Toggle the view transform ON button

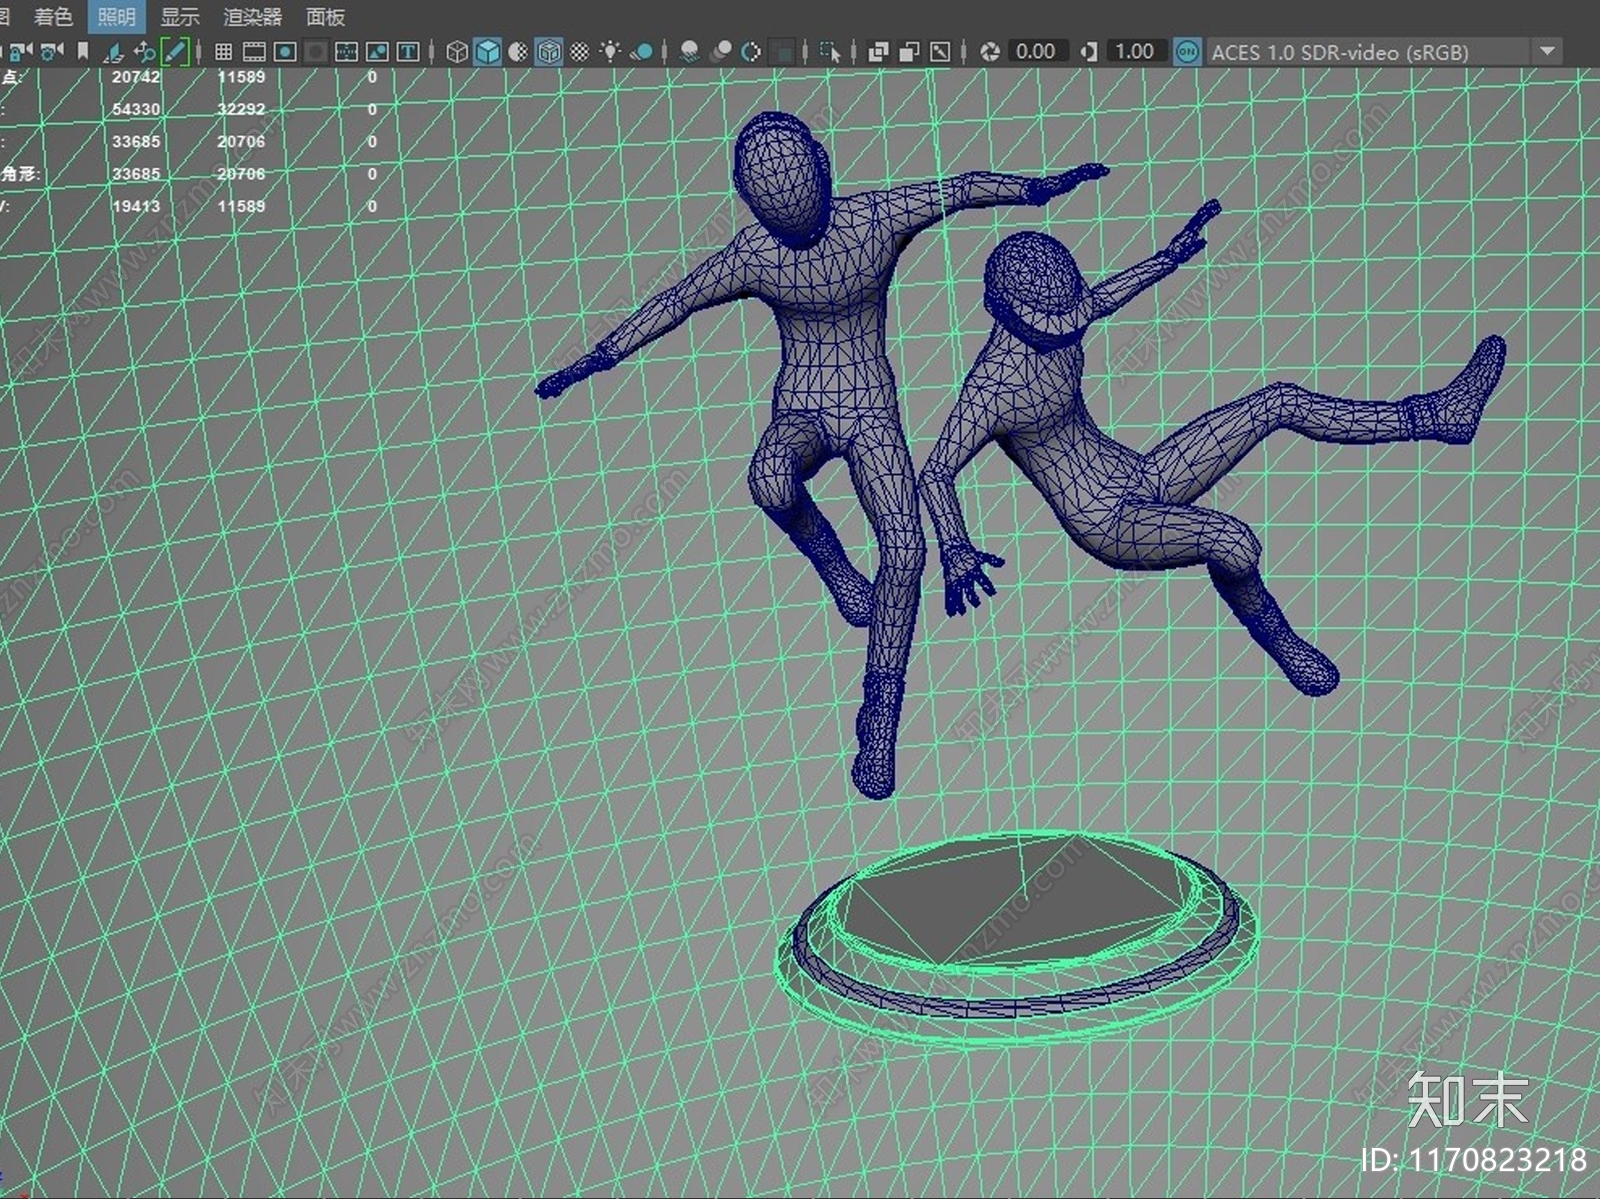[1187, 51]
